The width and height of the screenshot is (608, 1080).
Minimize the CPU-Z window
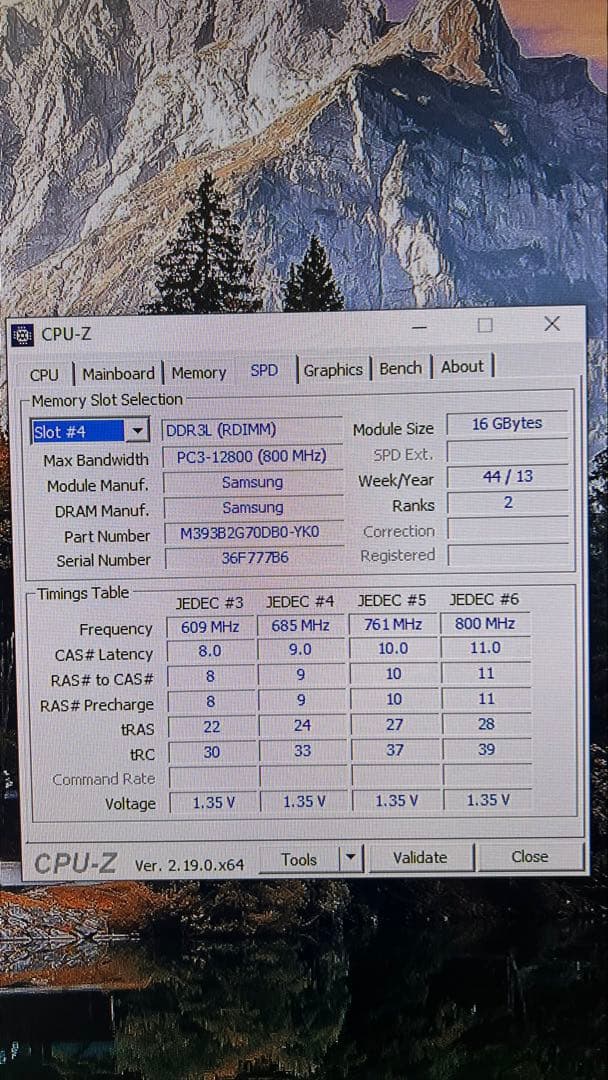(419, 328)
